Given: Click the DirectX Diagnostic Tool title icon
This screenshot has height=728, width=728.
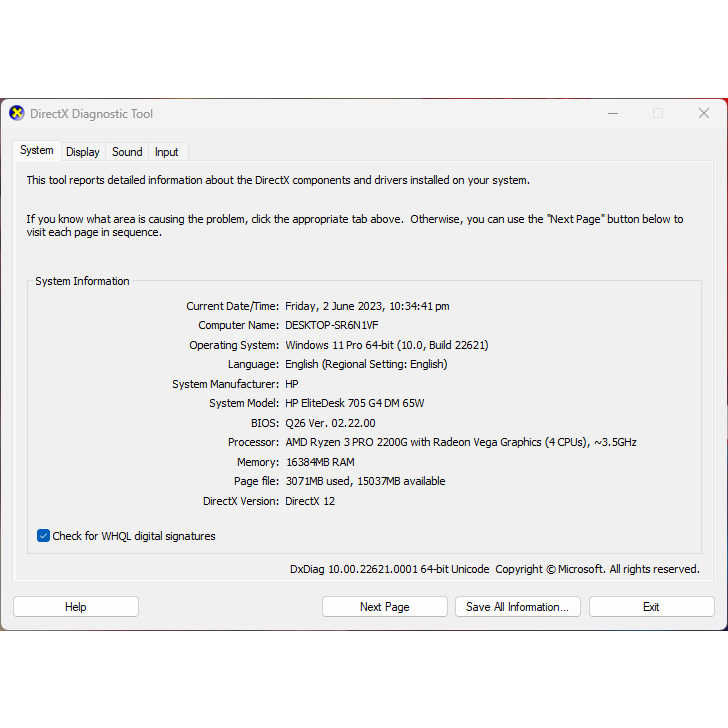Looking at the screenshot, I should 17,113.
